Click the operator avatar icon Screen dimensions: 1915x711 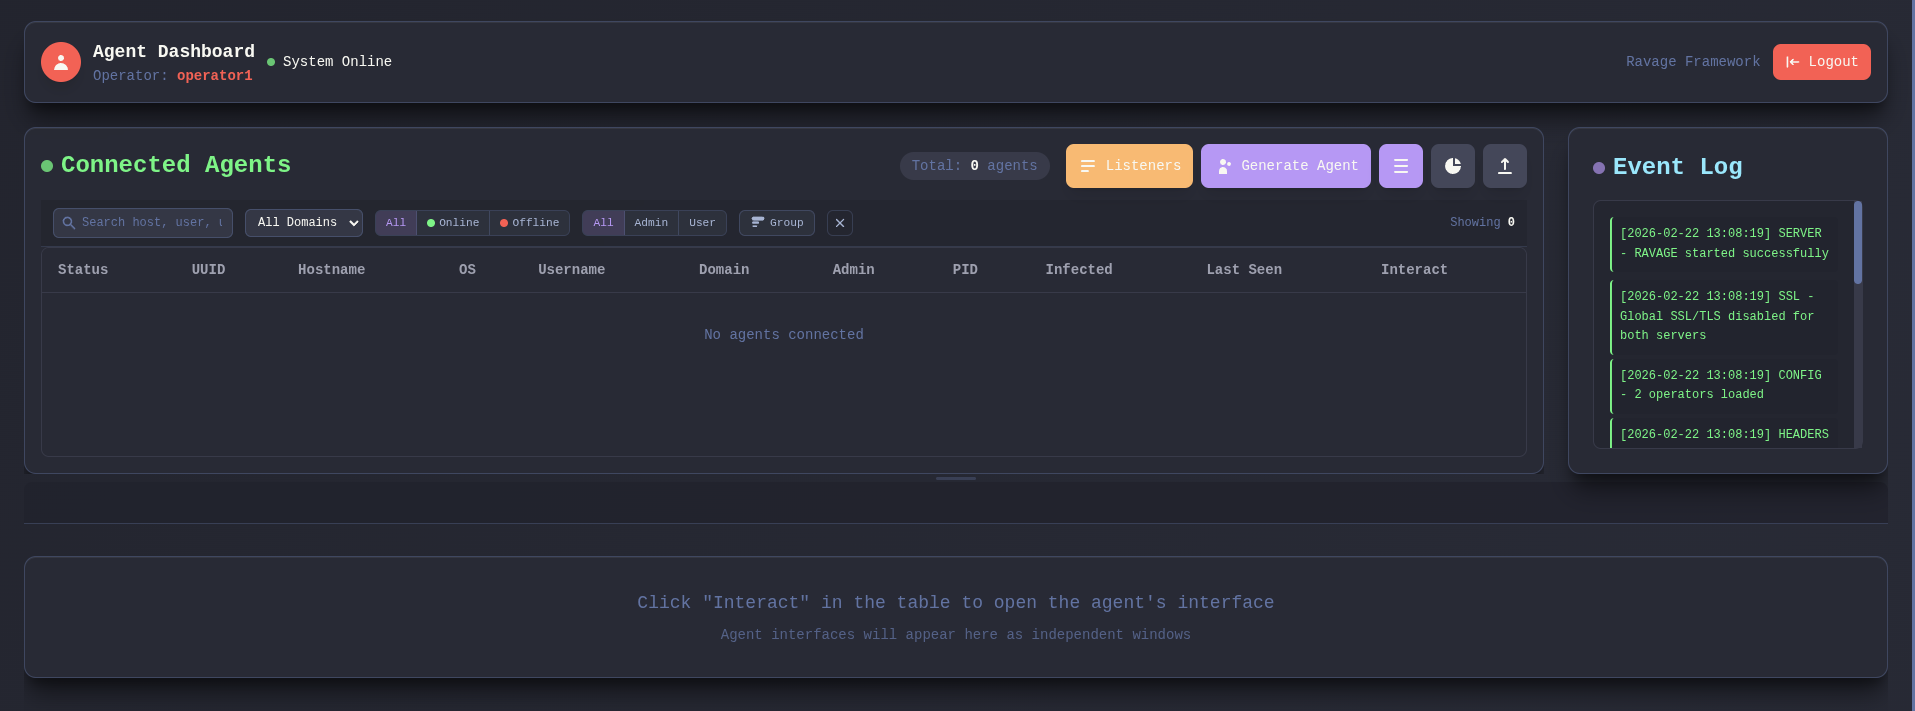click(61, 62)
